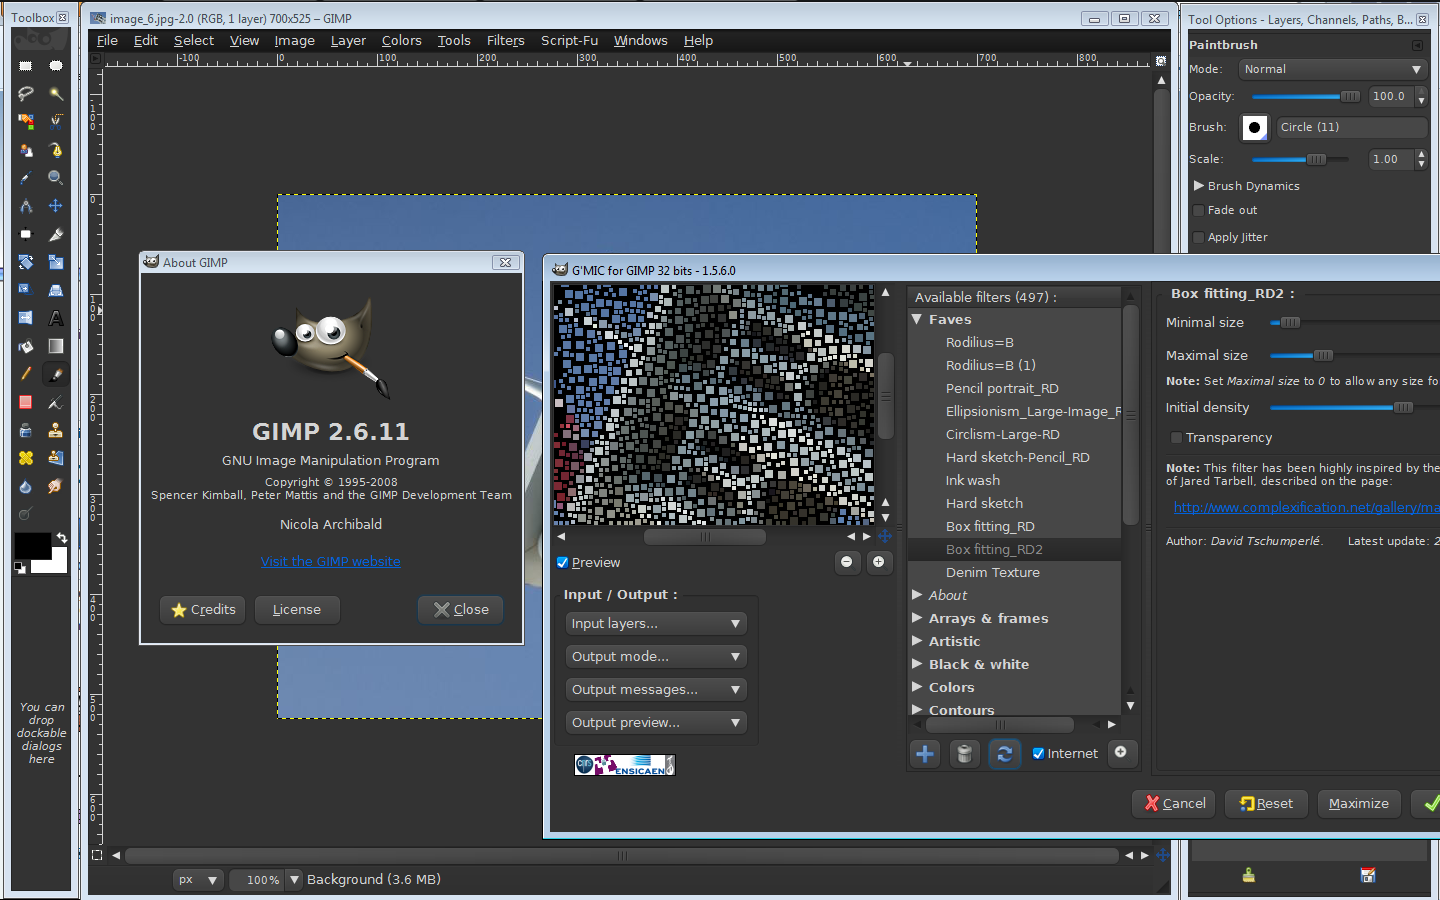Viewport: 1440px width, 900px height.
Task: Expand the Brush Dynamics section
Action: pos(1198,186)
